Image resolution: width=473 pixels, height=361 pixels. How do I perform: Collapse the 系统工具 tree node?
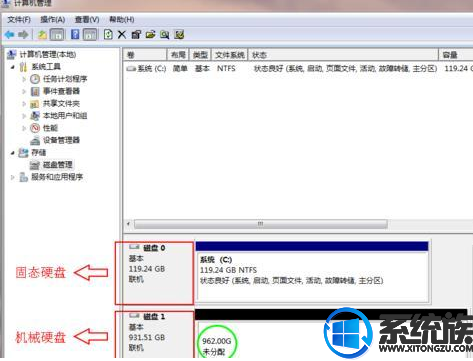pyautogui.click(x=13, y=67)
